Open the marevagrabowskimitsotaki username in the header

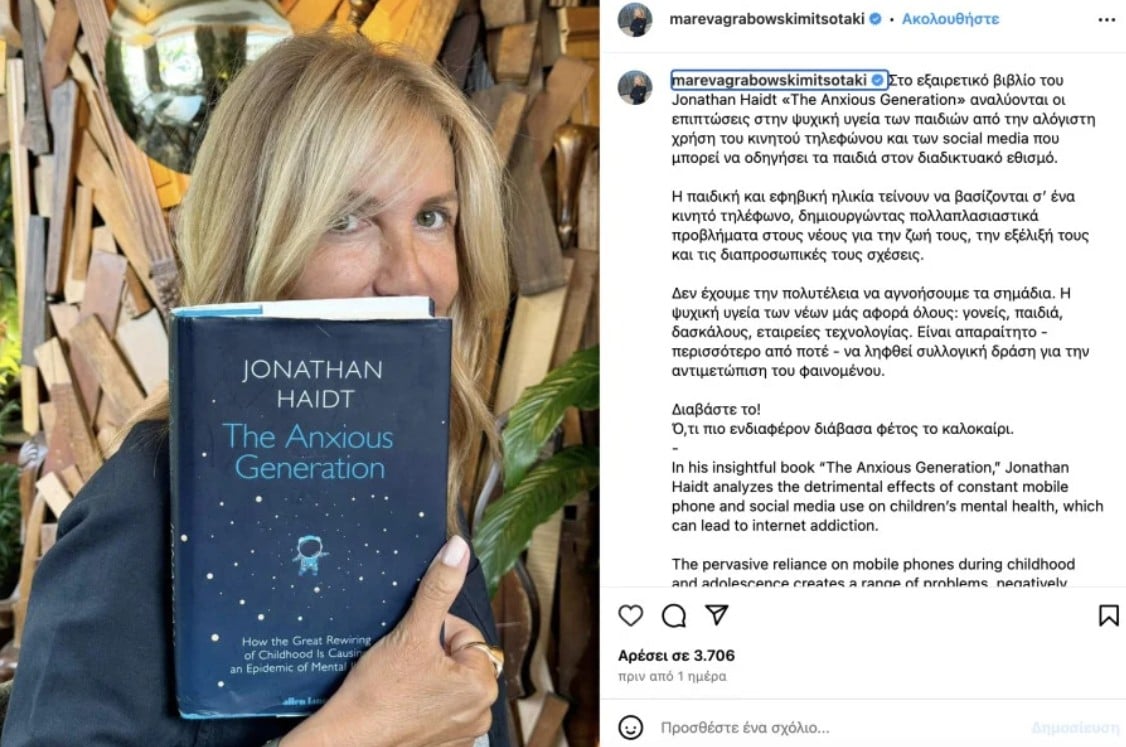766,19
